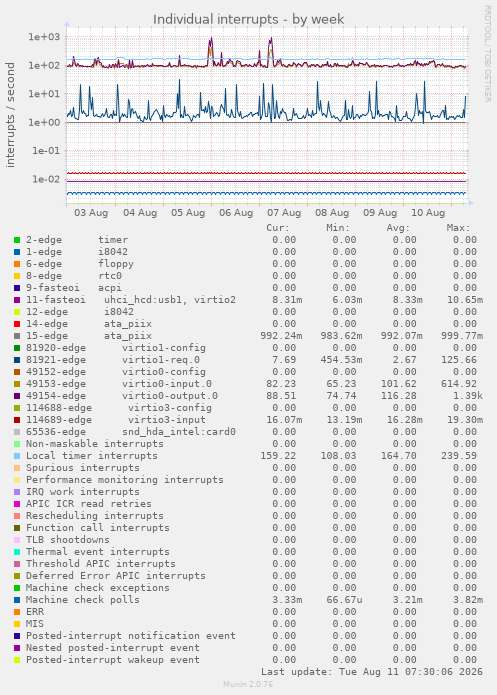
Task: Click the dark red virtio3-input legend swatch
Action: pyautogui.click(x=17, y=420)
